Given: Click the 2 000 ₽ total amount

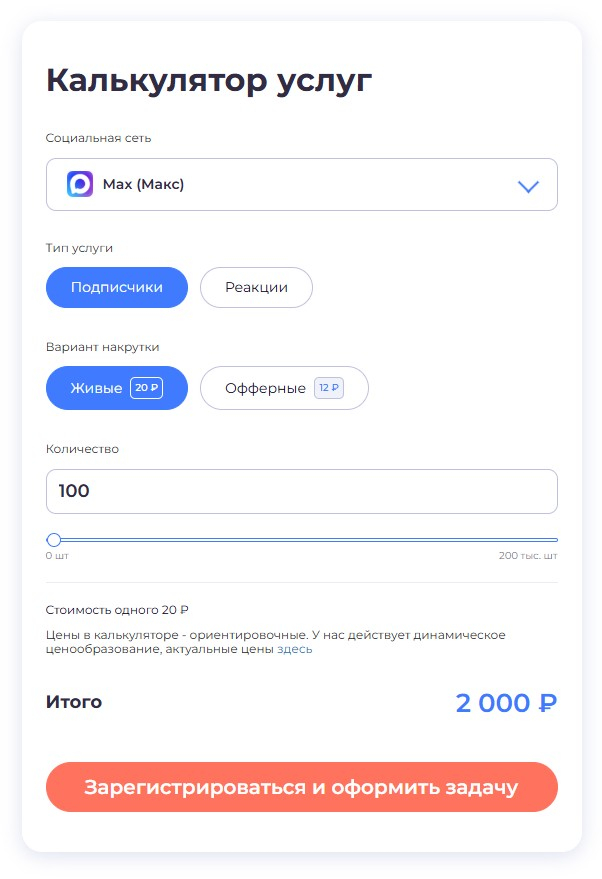Looking at the screenshot, I should pos(506,703).
